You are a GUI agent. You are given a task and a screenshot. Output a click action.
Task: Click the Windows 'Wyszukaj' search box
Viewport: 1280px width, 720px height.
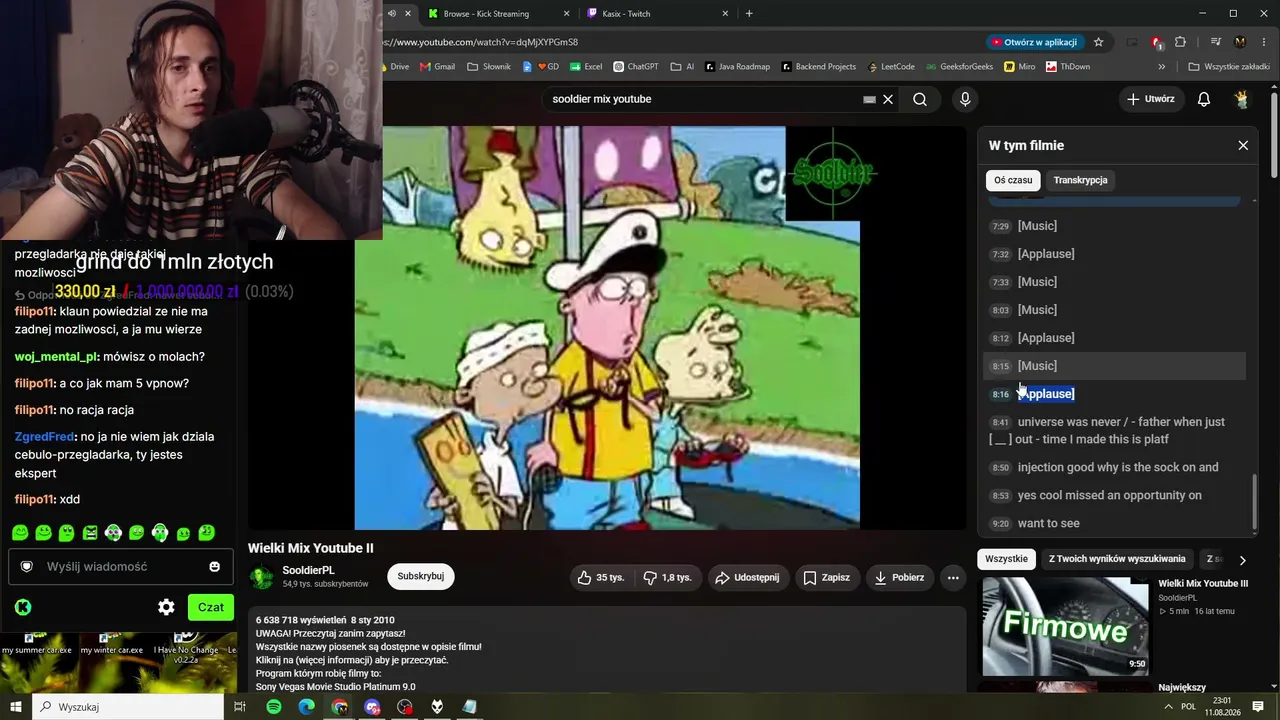tap(128, 707)
